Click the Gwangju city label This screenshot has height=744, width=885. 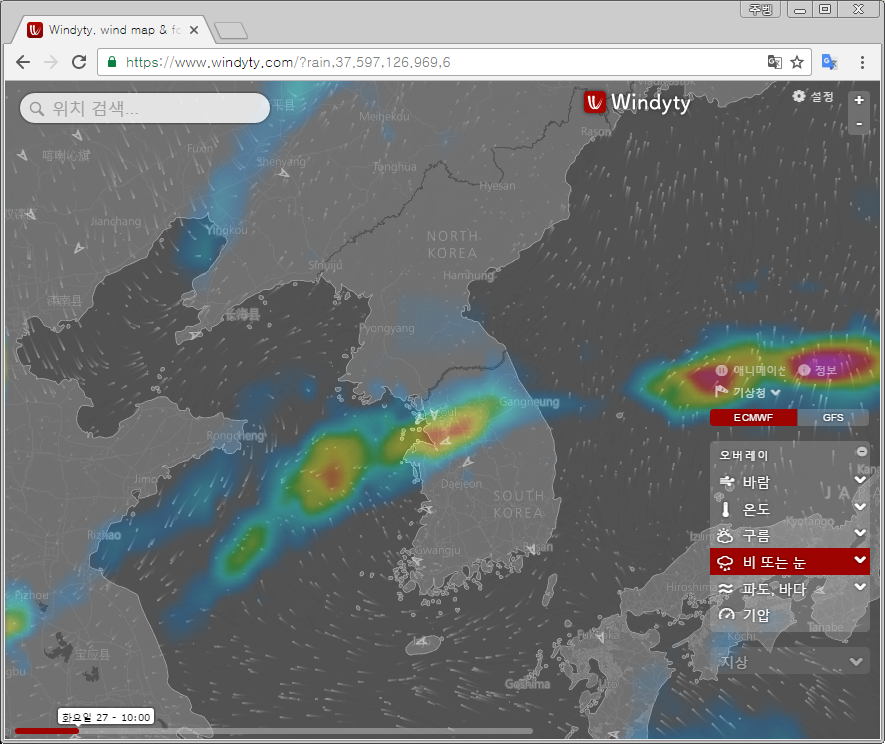pos(437,550)
